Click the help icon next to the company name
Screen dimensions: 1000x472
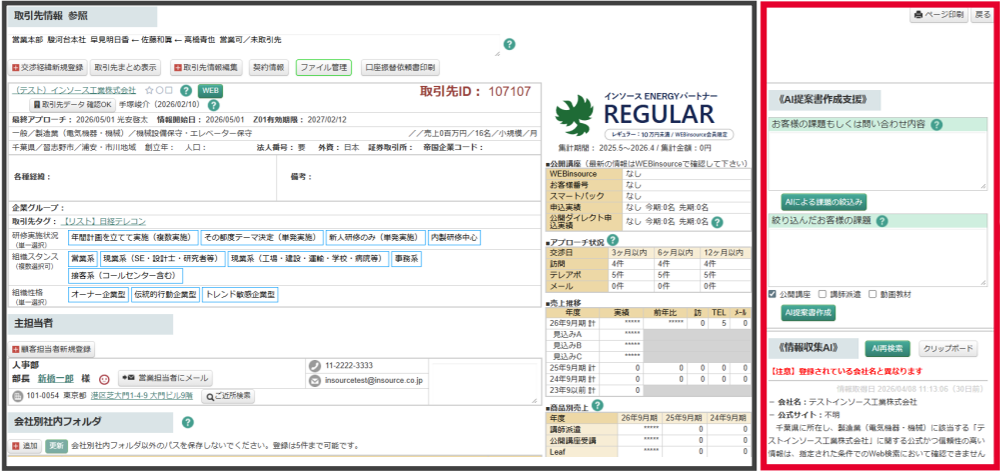coord(186,91)
